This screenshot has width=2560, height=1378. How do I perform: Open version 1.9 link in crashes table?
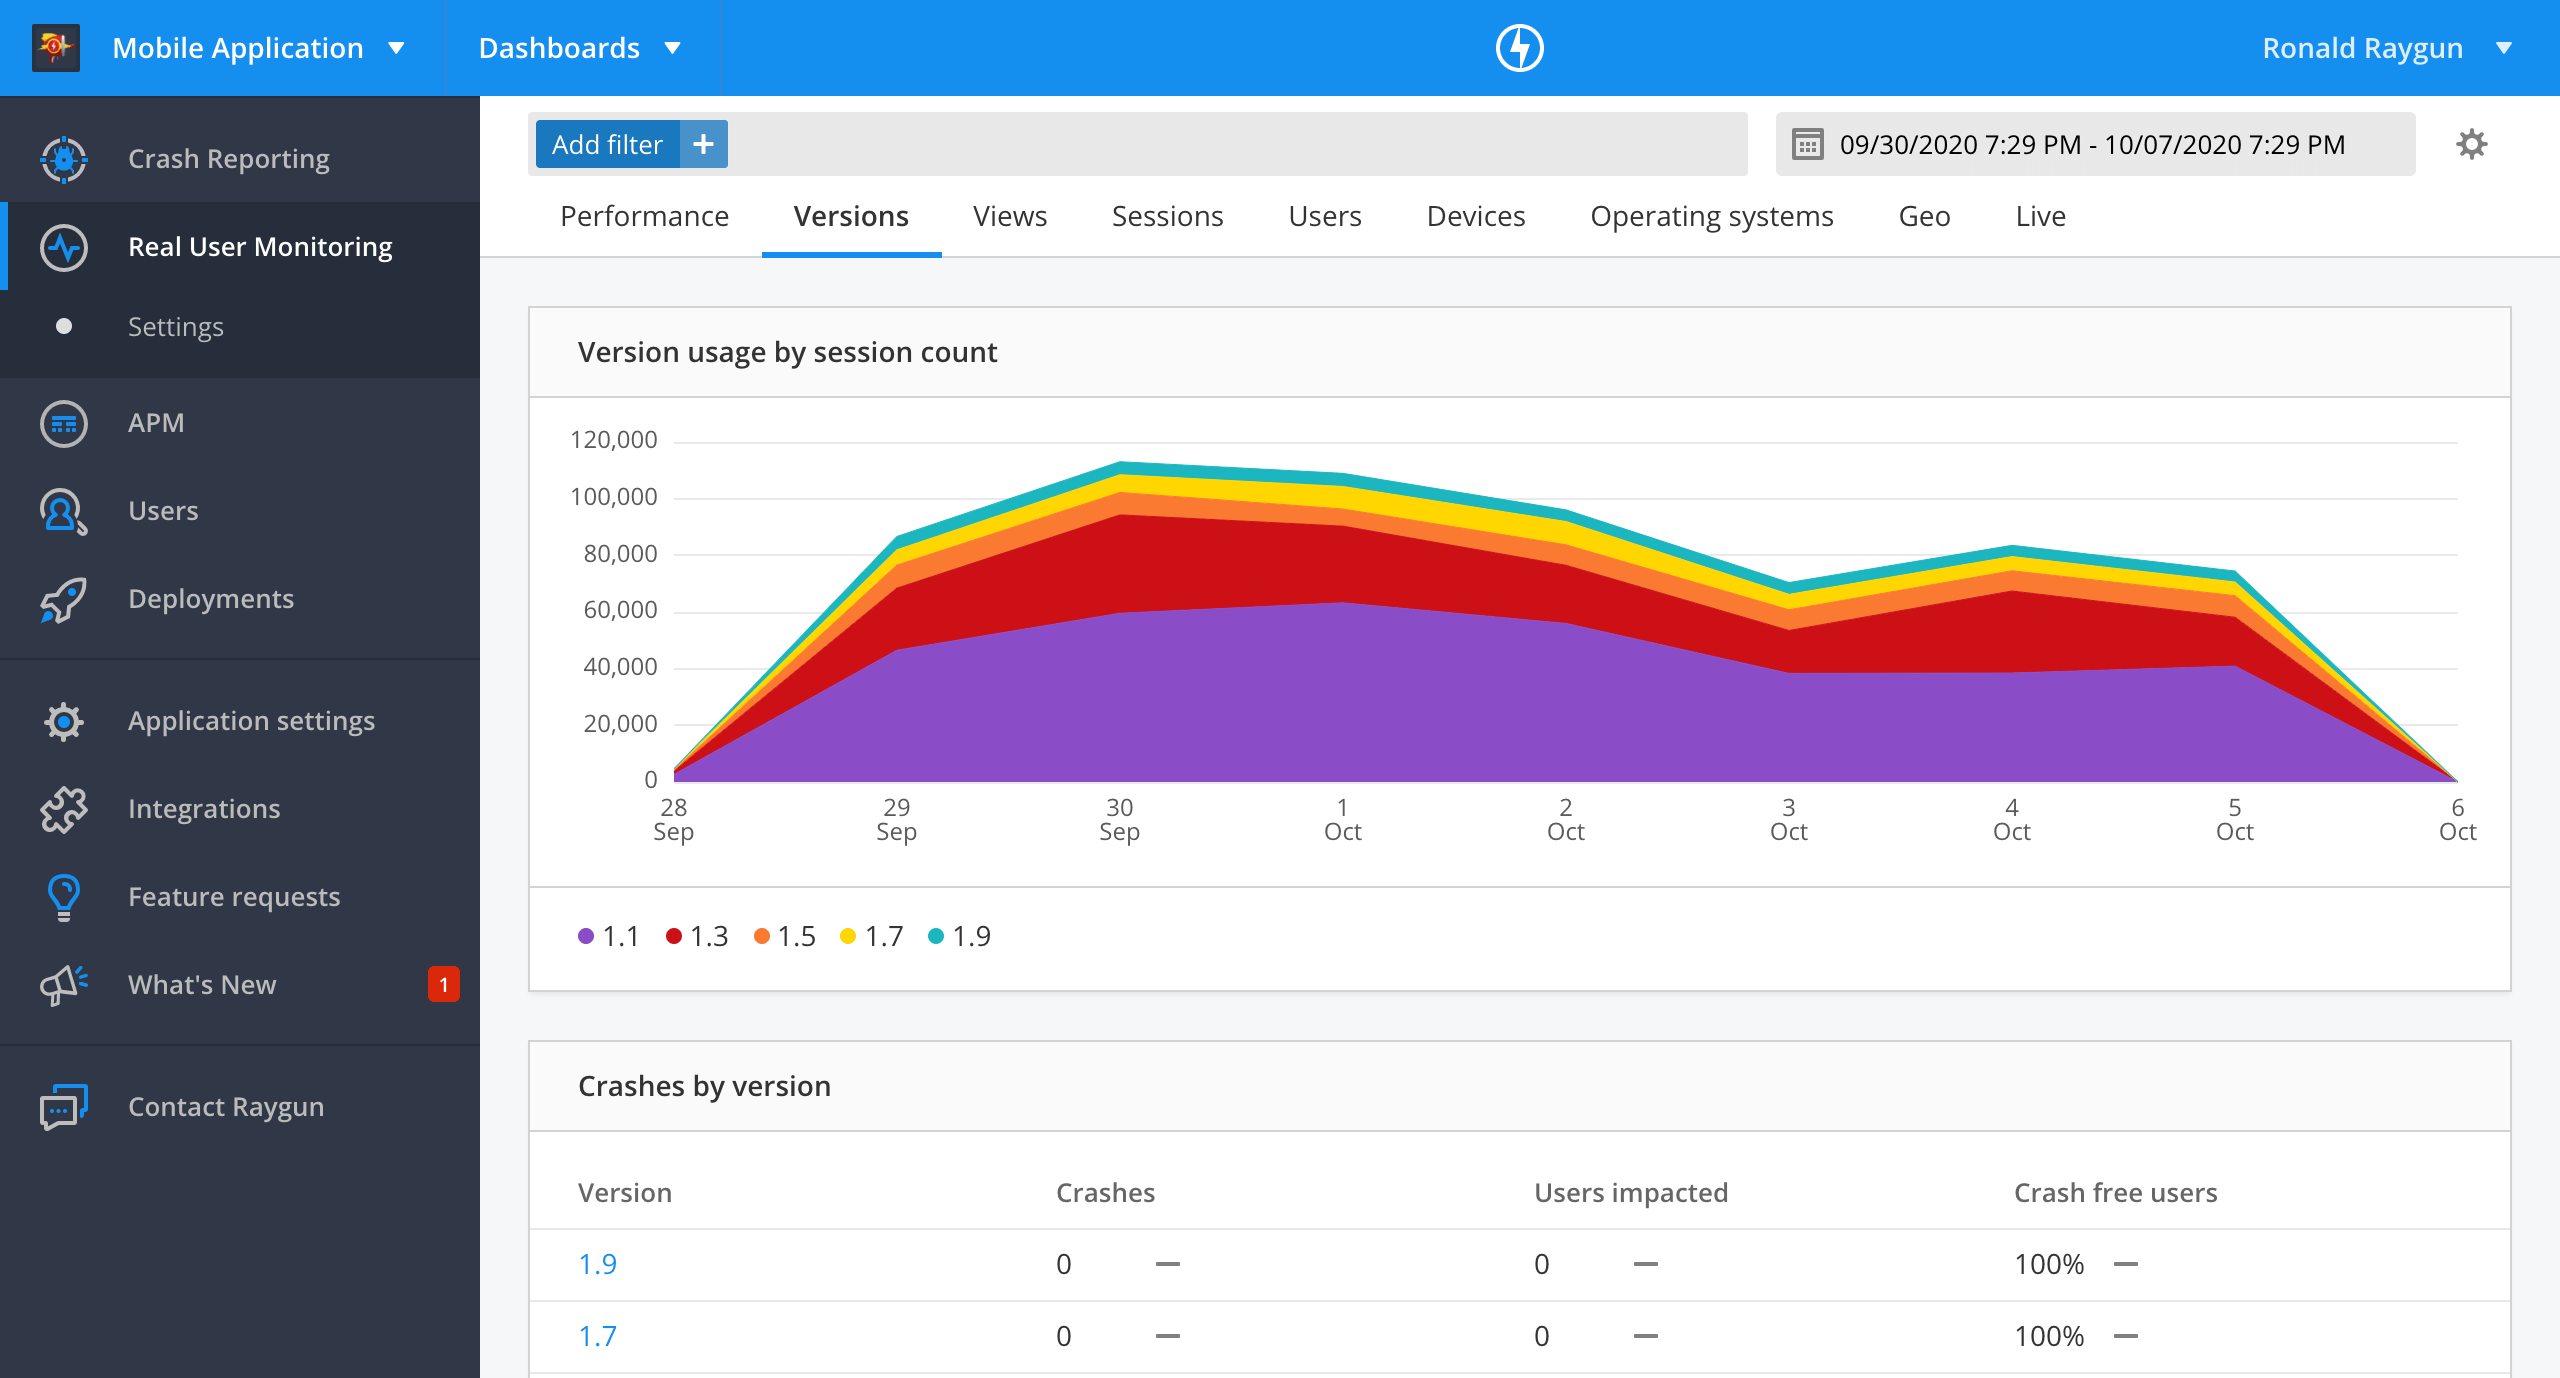tap(597, 1265)
